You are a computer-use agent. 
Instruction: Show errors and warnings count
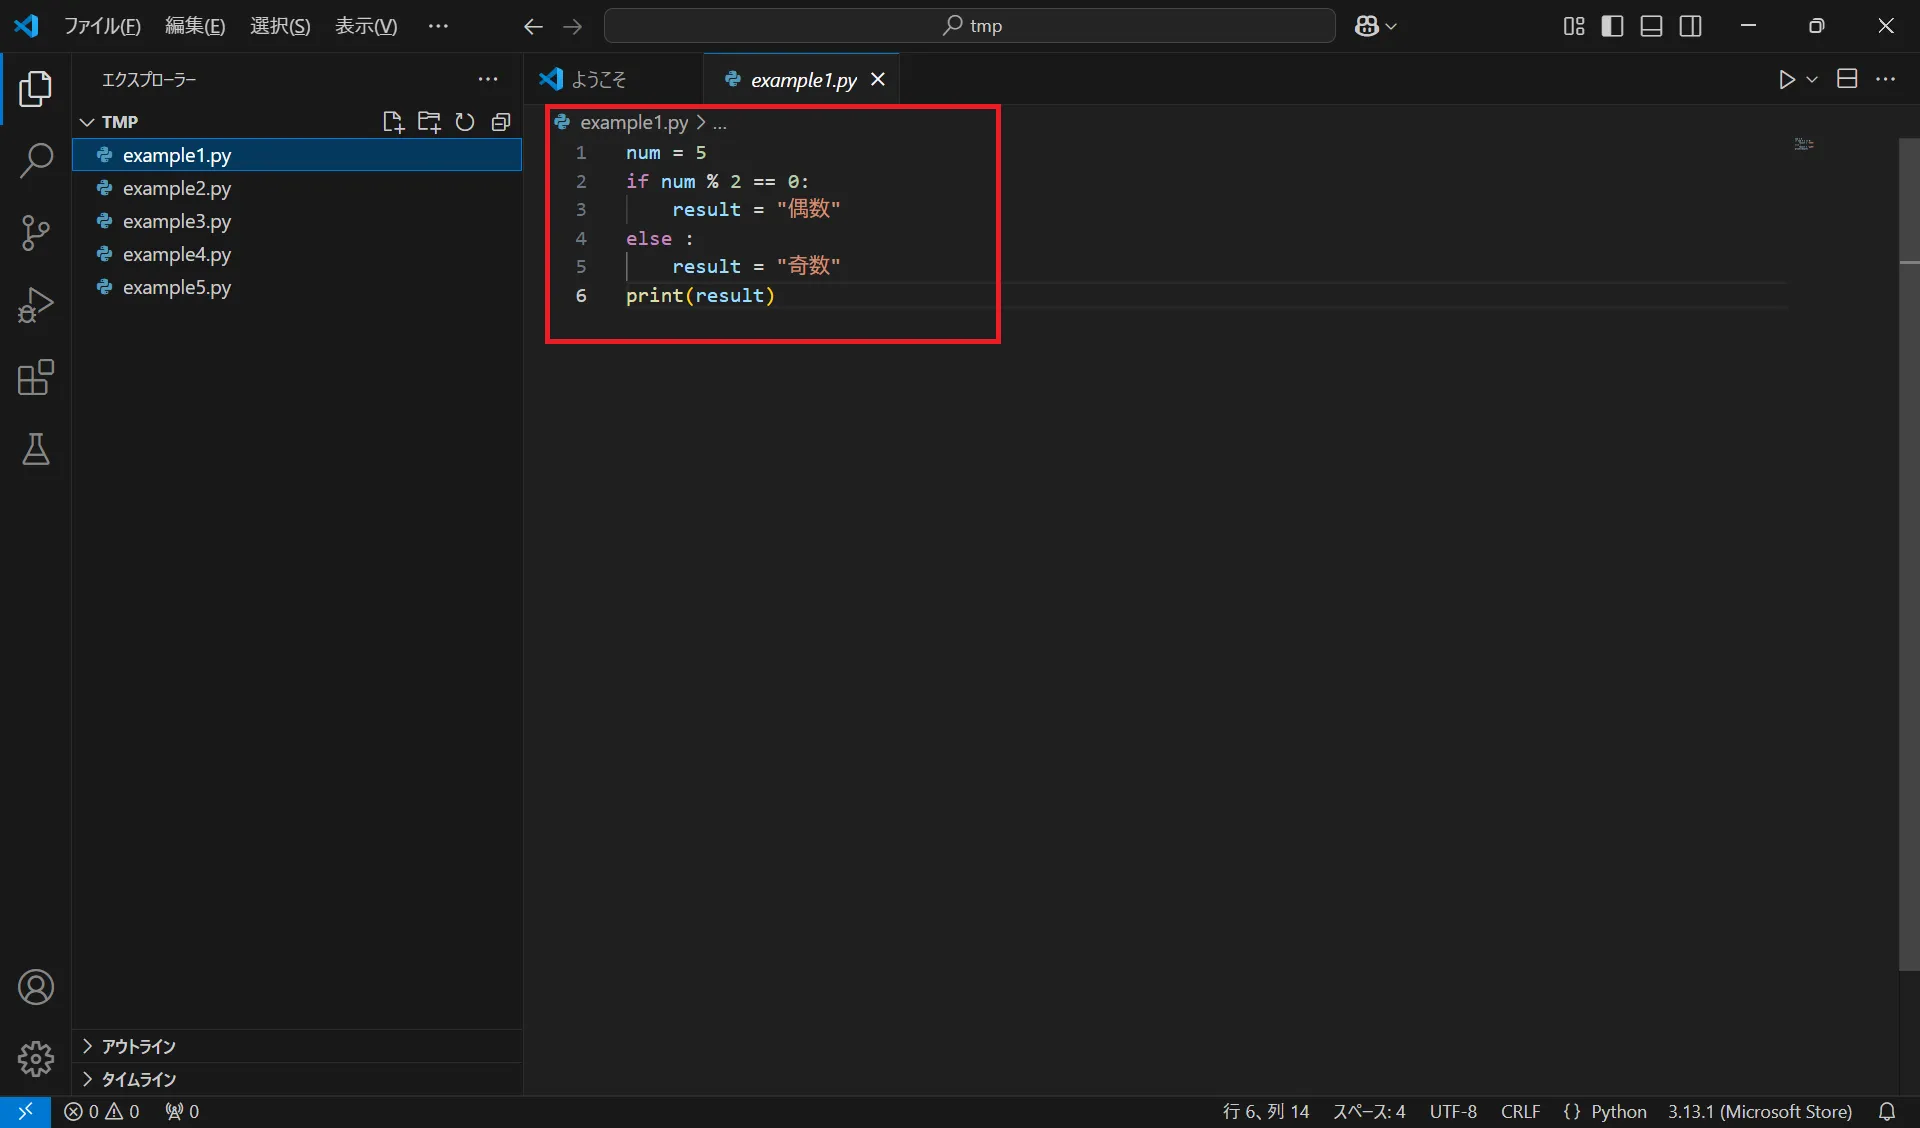tap(102, 1111)
